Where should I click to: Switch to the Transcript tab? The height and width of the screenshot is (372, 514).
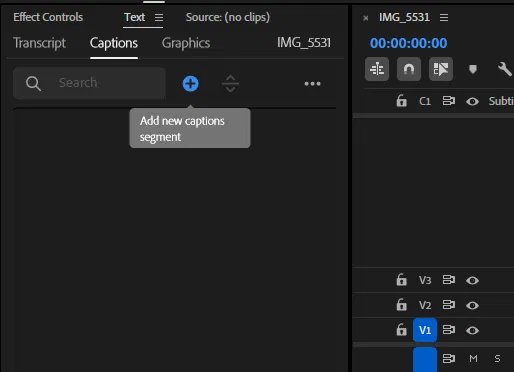(39, 43)
